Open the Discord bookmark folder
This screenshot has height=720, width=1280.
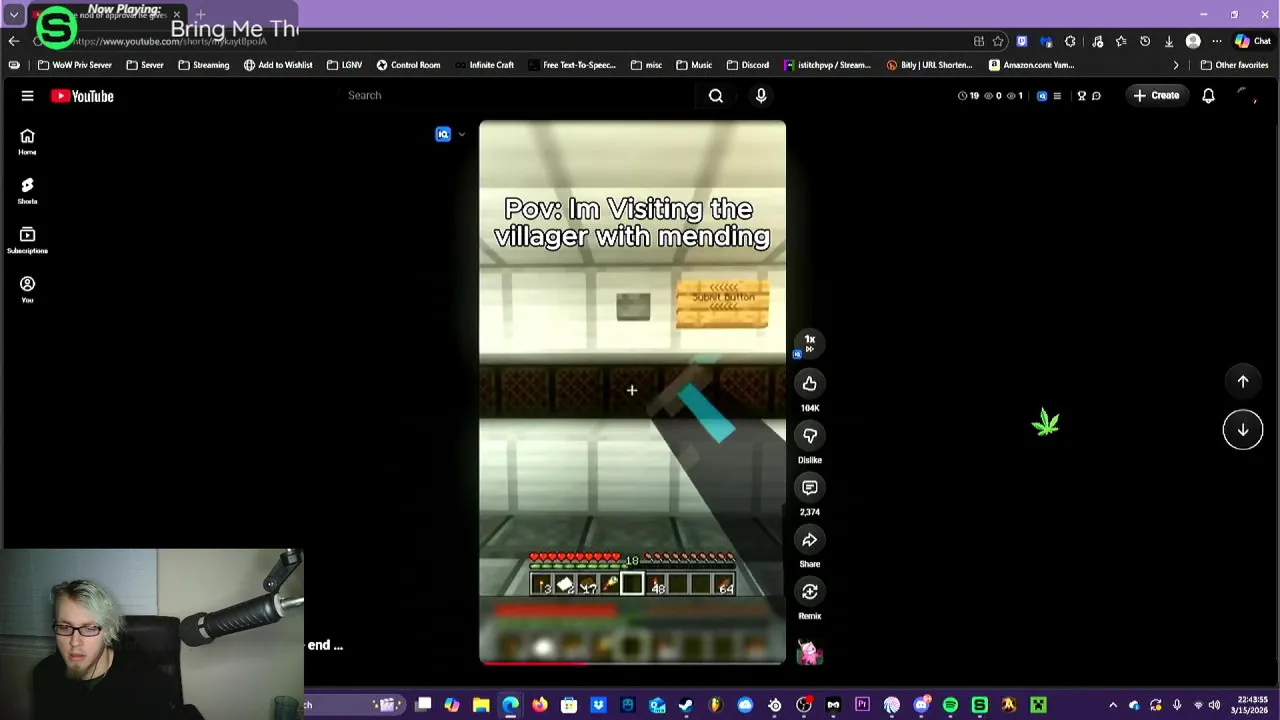pyautogui.click(x=748, y=65)
